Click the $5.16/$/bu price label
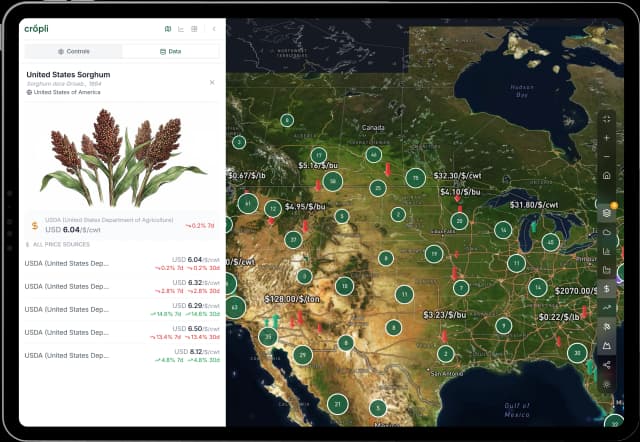 (318, 166)
